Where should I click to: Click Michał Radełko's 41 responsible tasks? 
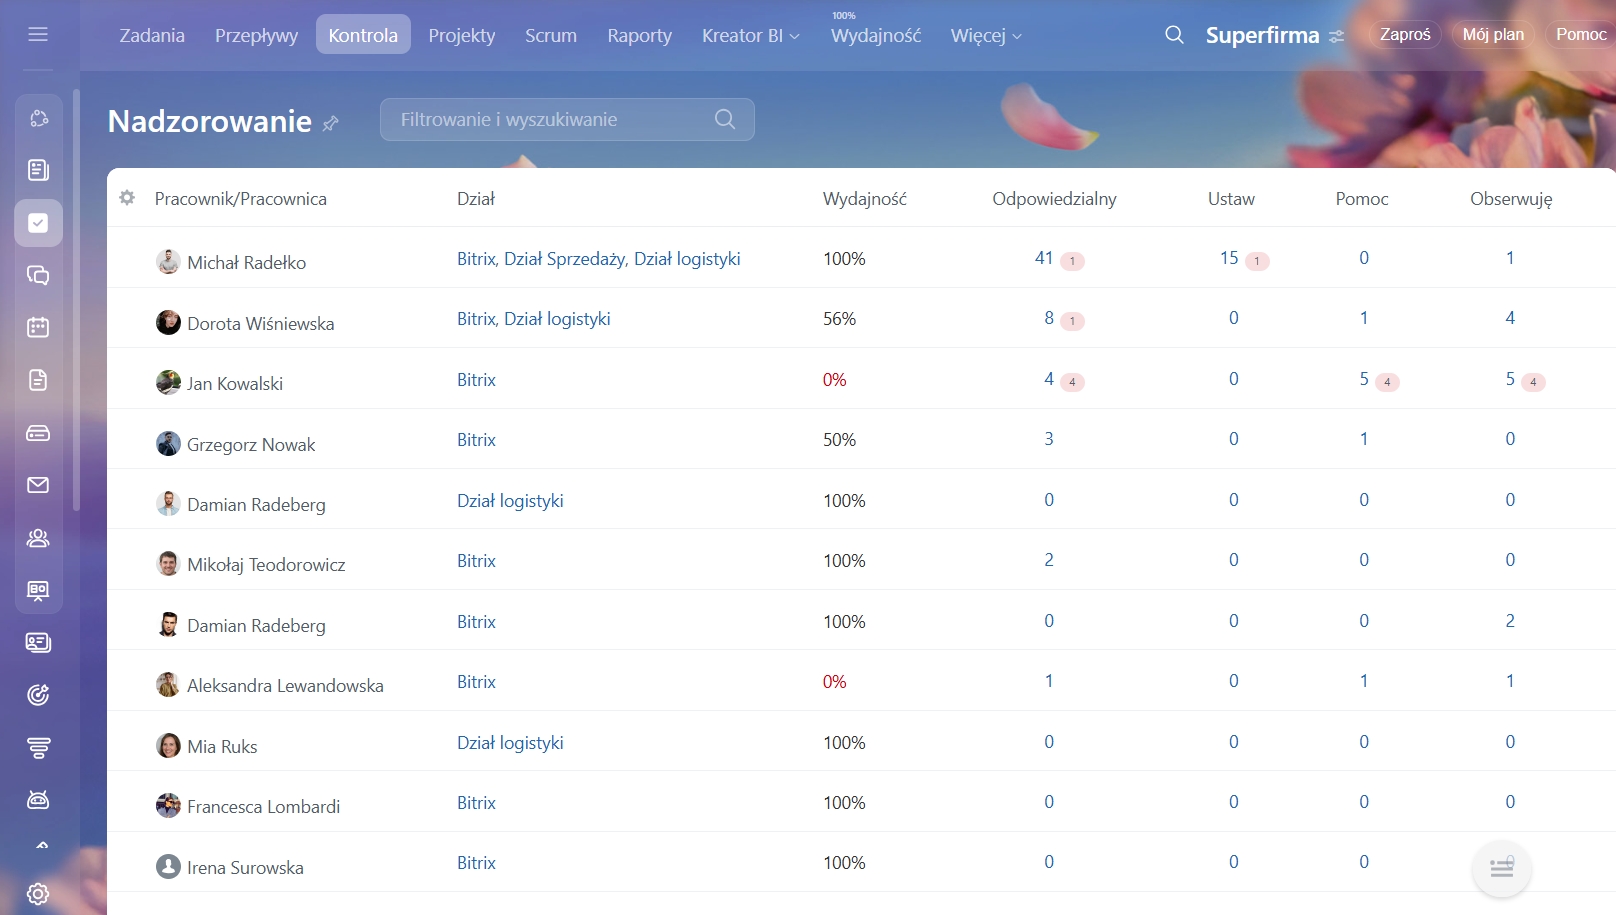1044,258
